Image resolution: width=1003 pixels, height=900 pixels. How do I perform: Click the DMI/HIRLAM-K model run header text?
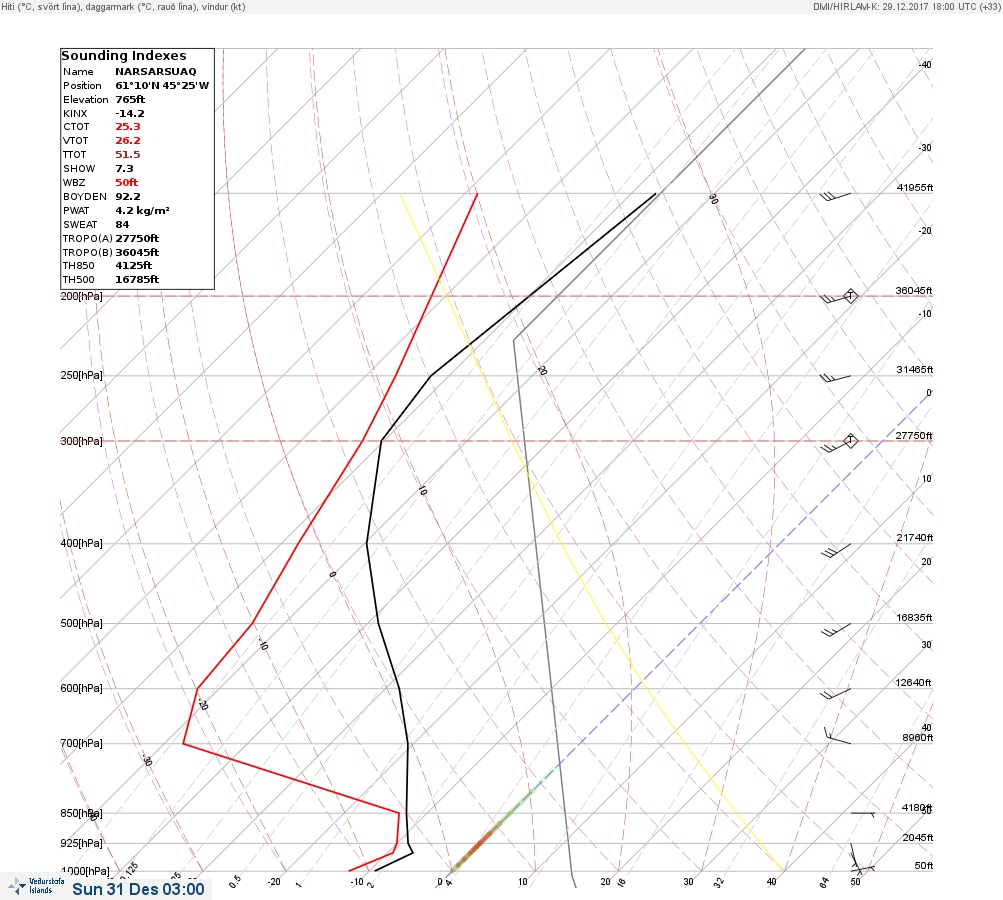coord(906,6)
